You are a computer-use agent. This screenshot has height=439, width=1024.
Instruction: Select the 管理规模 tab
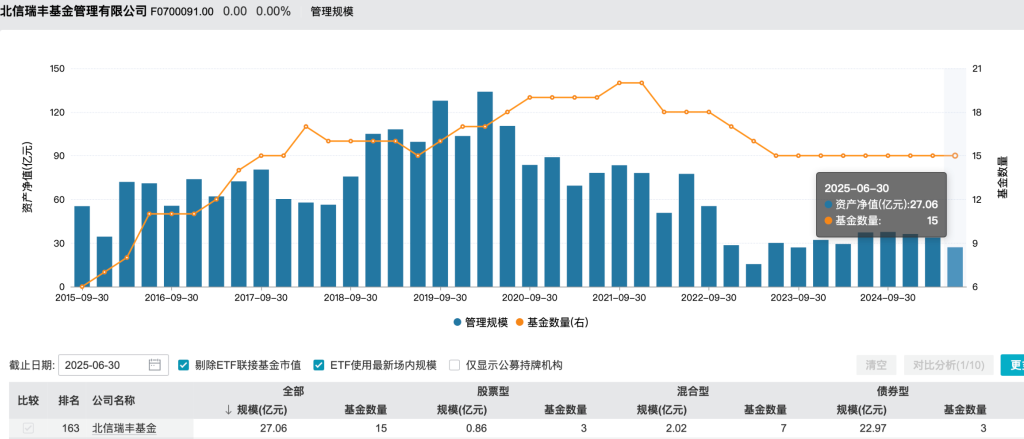pos(332,12)
